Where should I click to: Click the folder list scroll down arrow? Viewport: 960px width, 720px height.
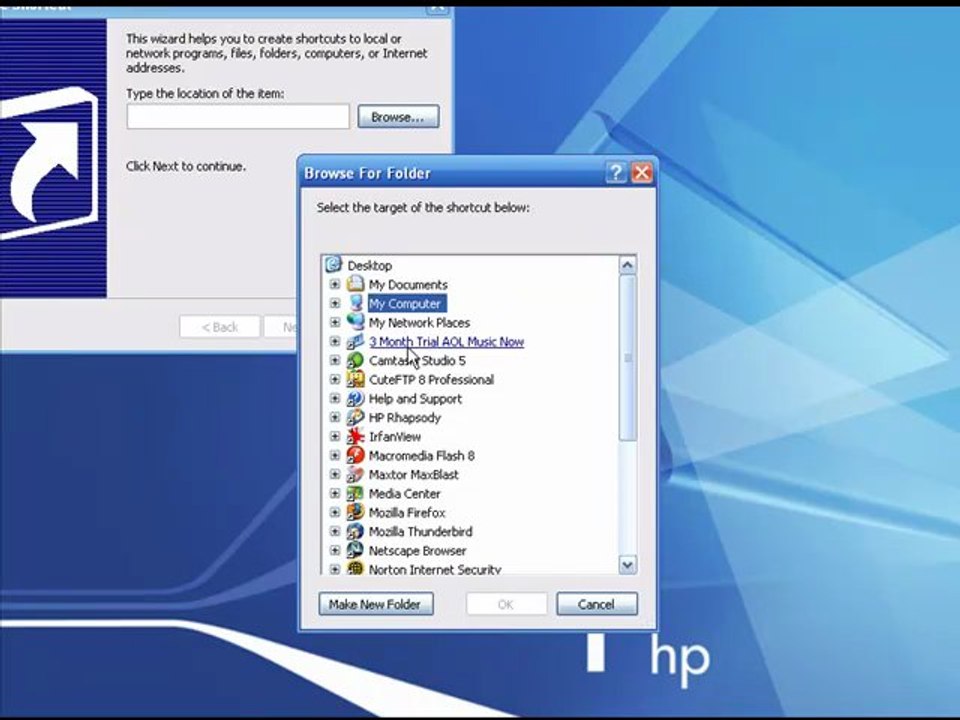point(628,564)
